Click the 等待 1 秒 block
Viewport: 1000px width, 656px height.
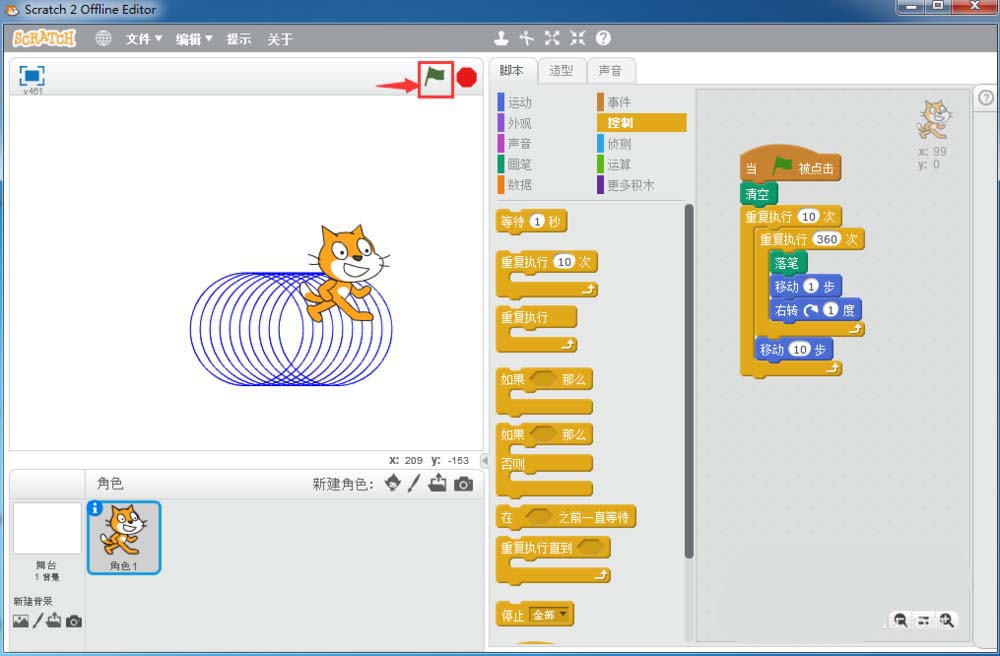pyautogui.click(x=531, y=222)
